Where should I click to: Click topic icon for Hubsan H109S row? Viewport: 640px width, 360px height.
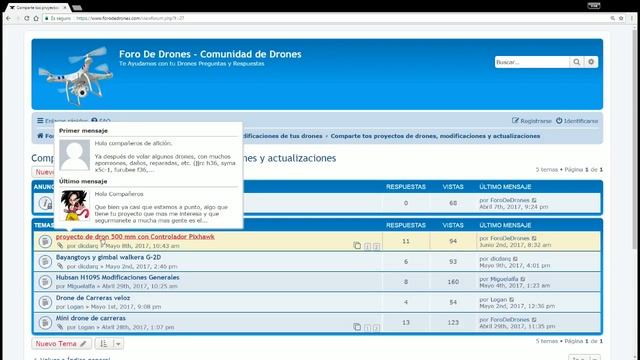coord(45,282)
